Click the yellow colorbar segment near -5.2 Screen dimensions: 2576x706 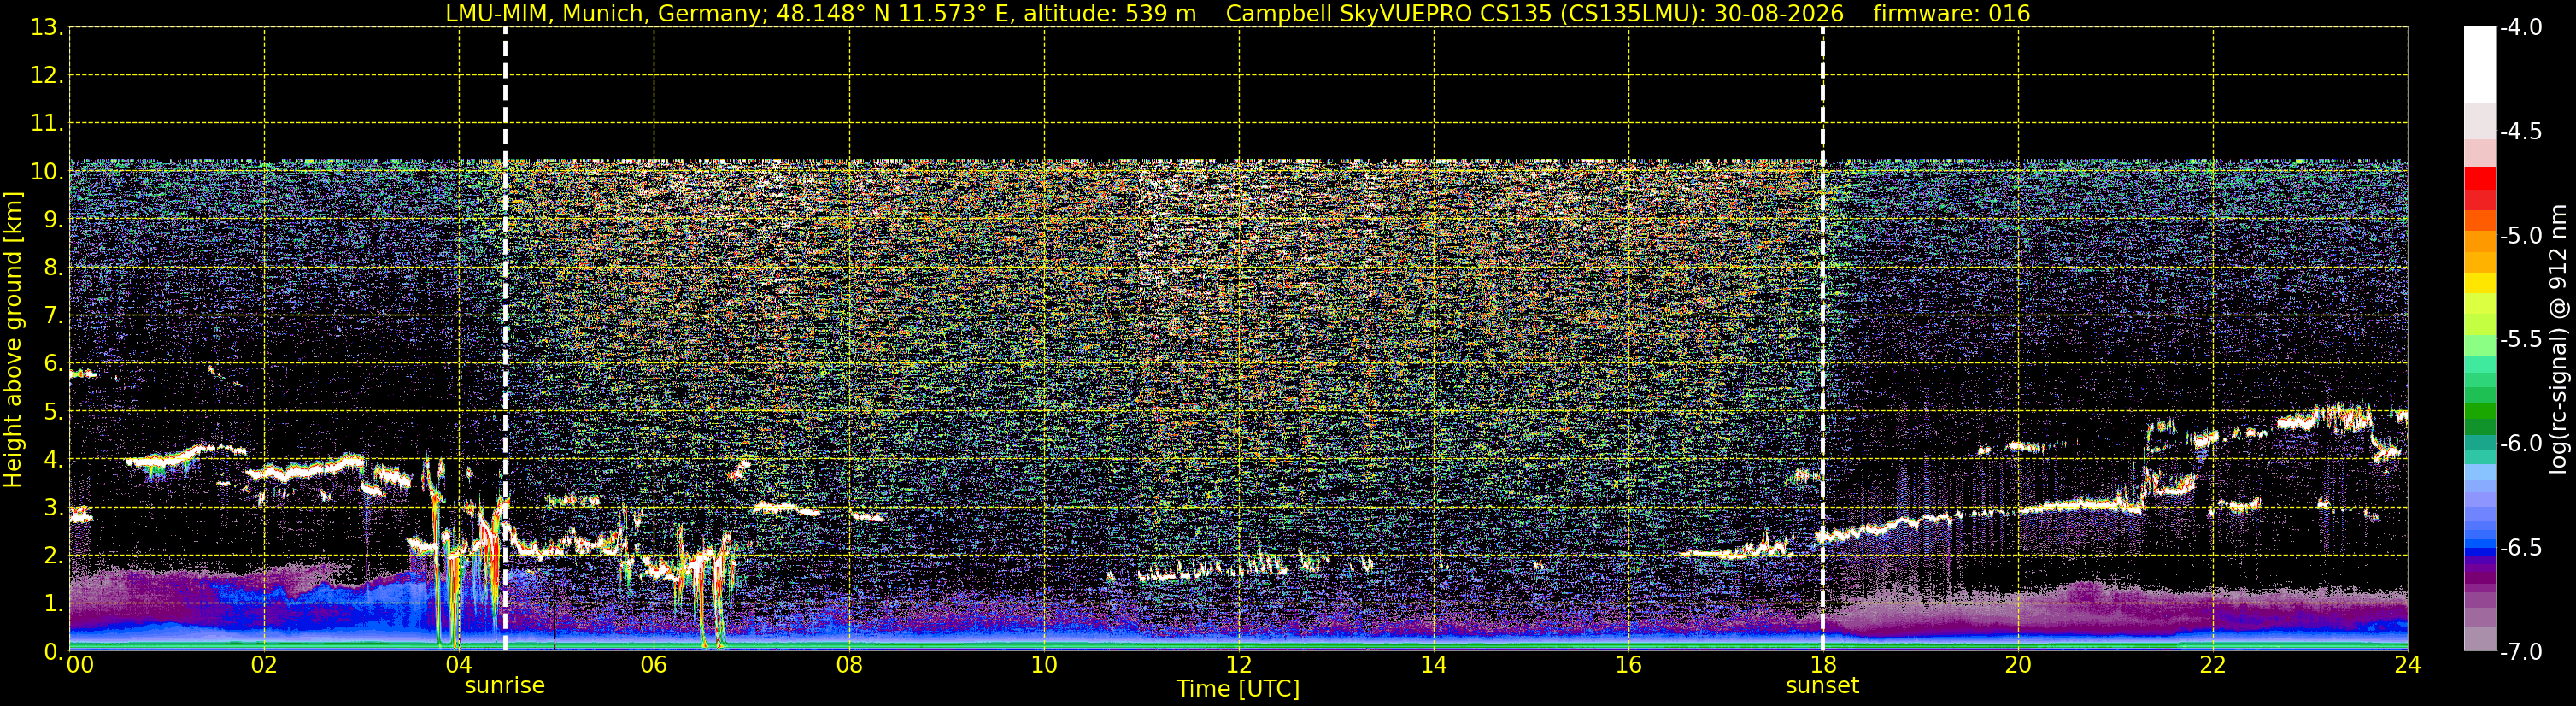(2480, 283)
